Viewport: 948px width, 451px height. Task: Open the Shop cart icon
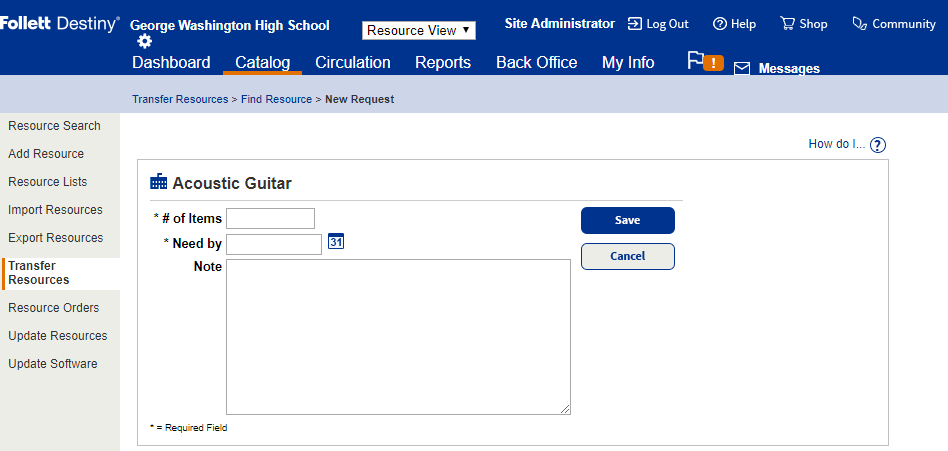point(788,24)
